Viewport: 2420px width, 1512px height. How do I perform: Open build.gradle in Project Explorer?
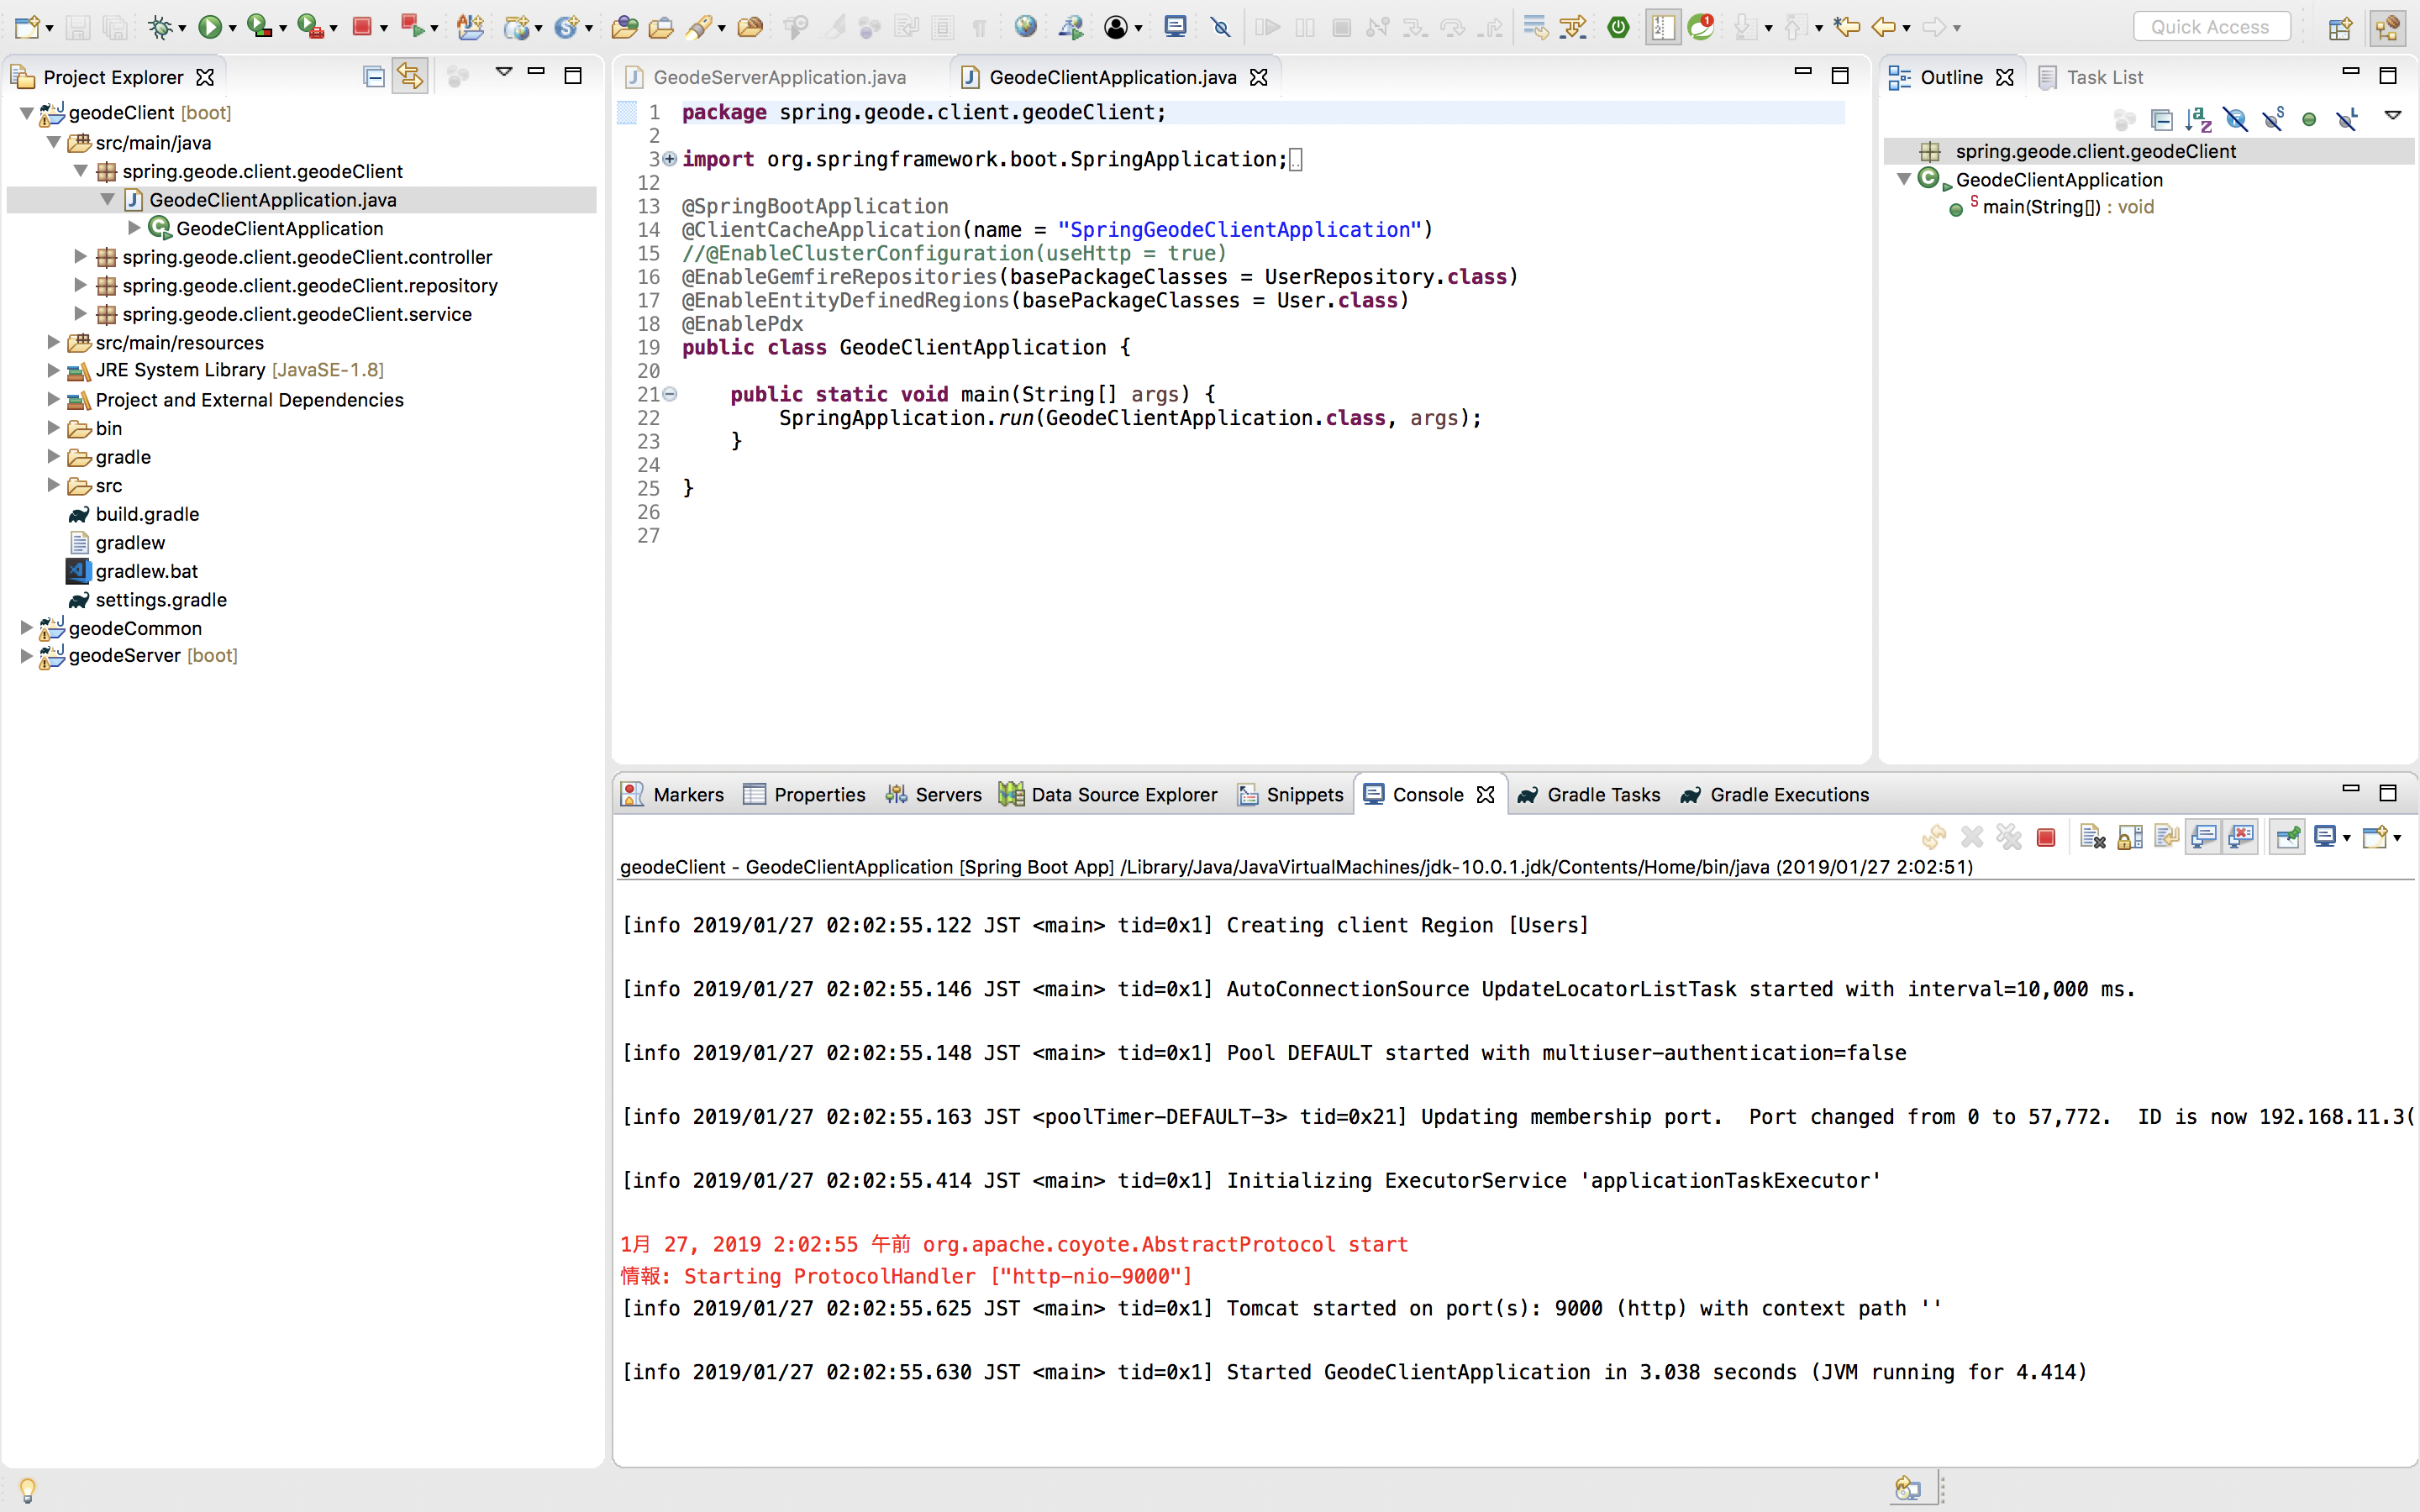click(147, 514)
